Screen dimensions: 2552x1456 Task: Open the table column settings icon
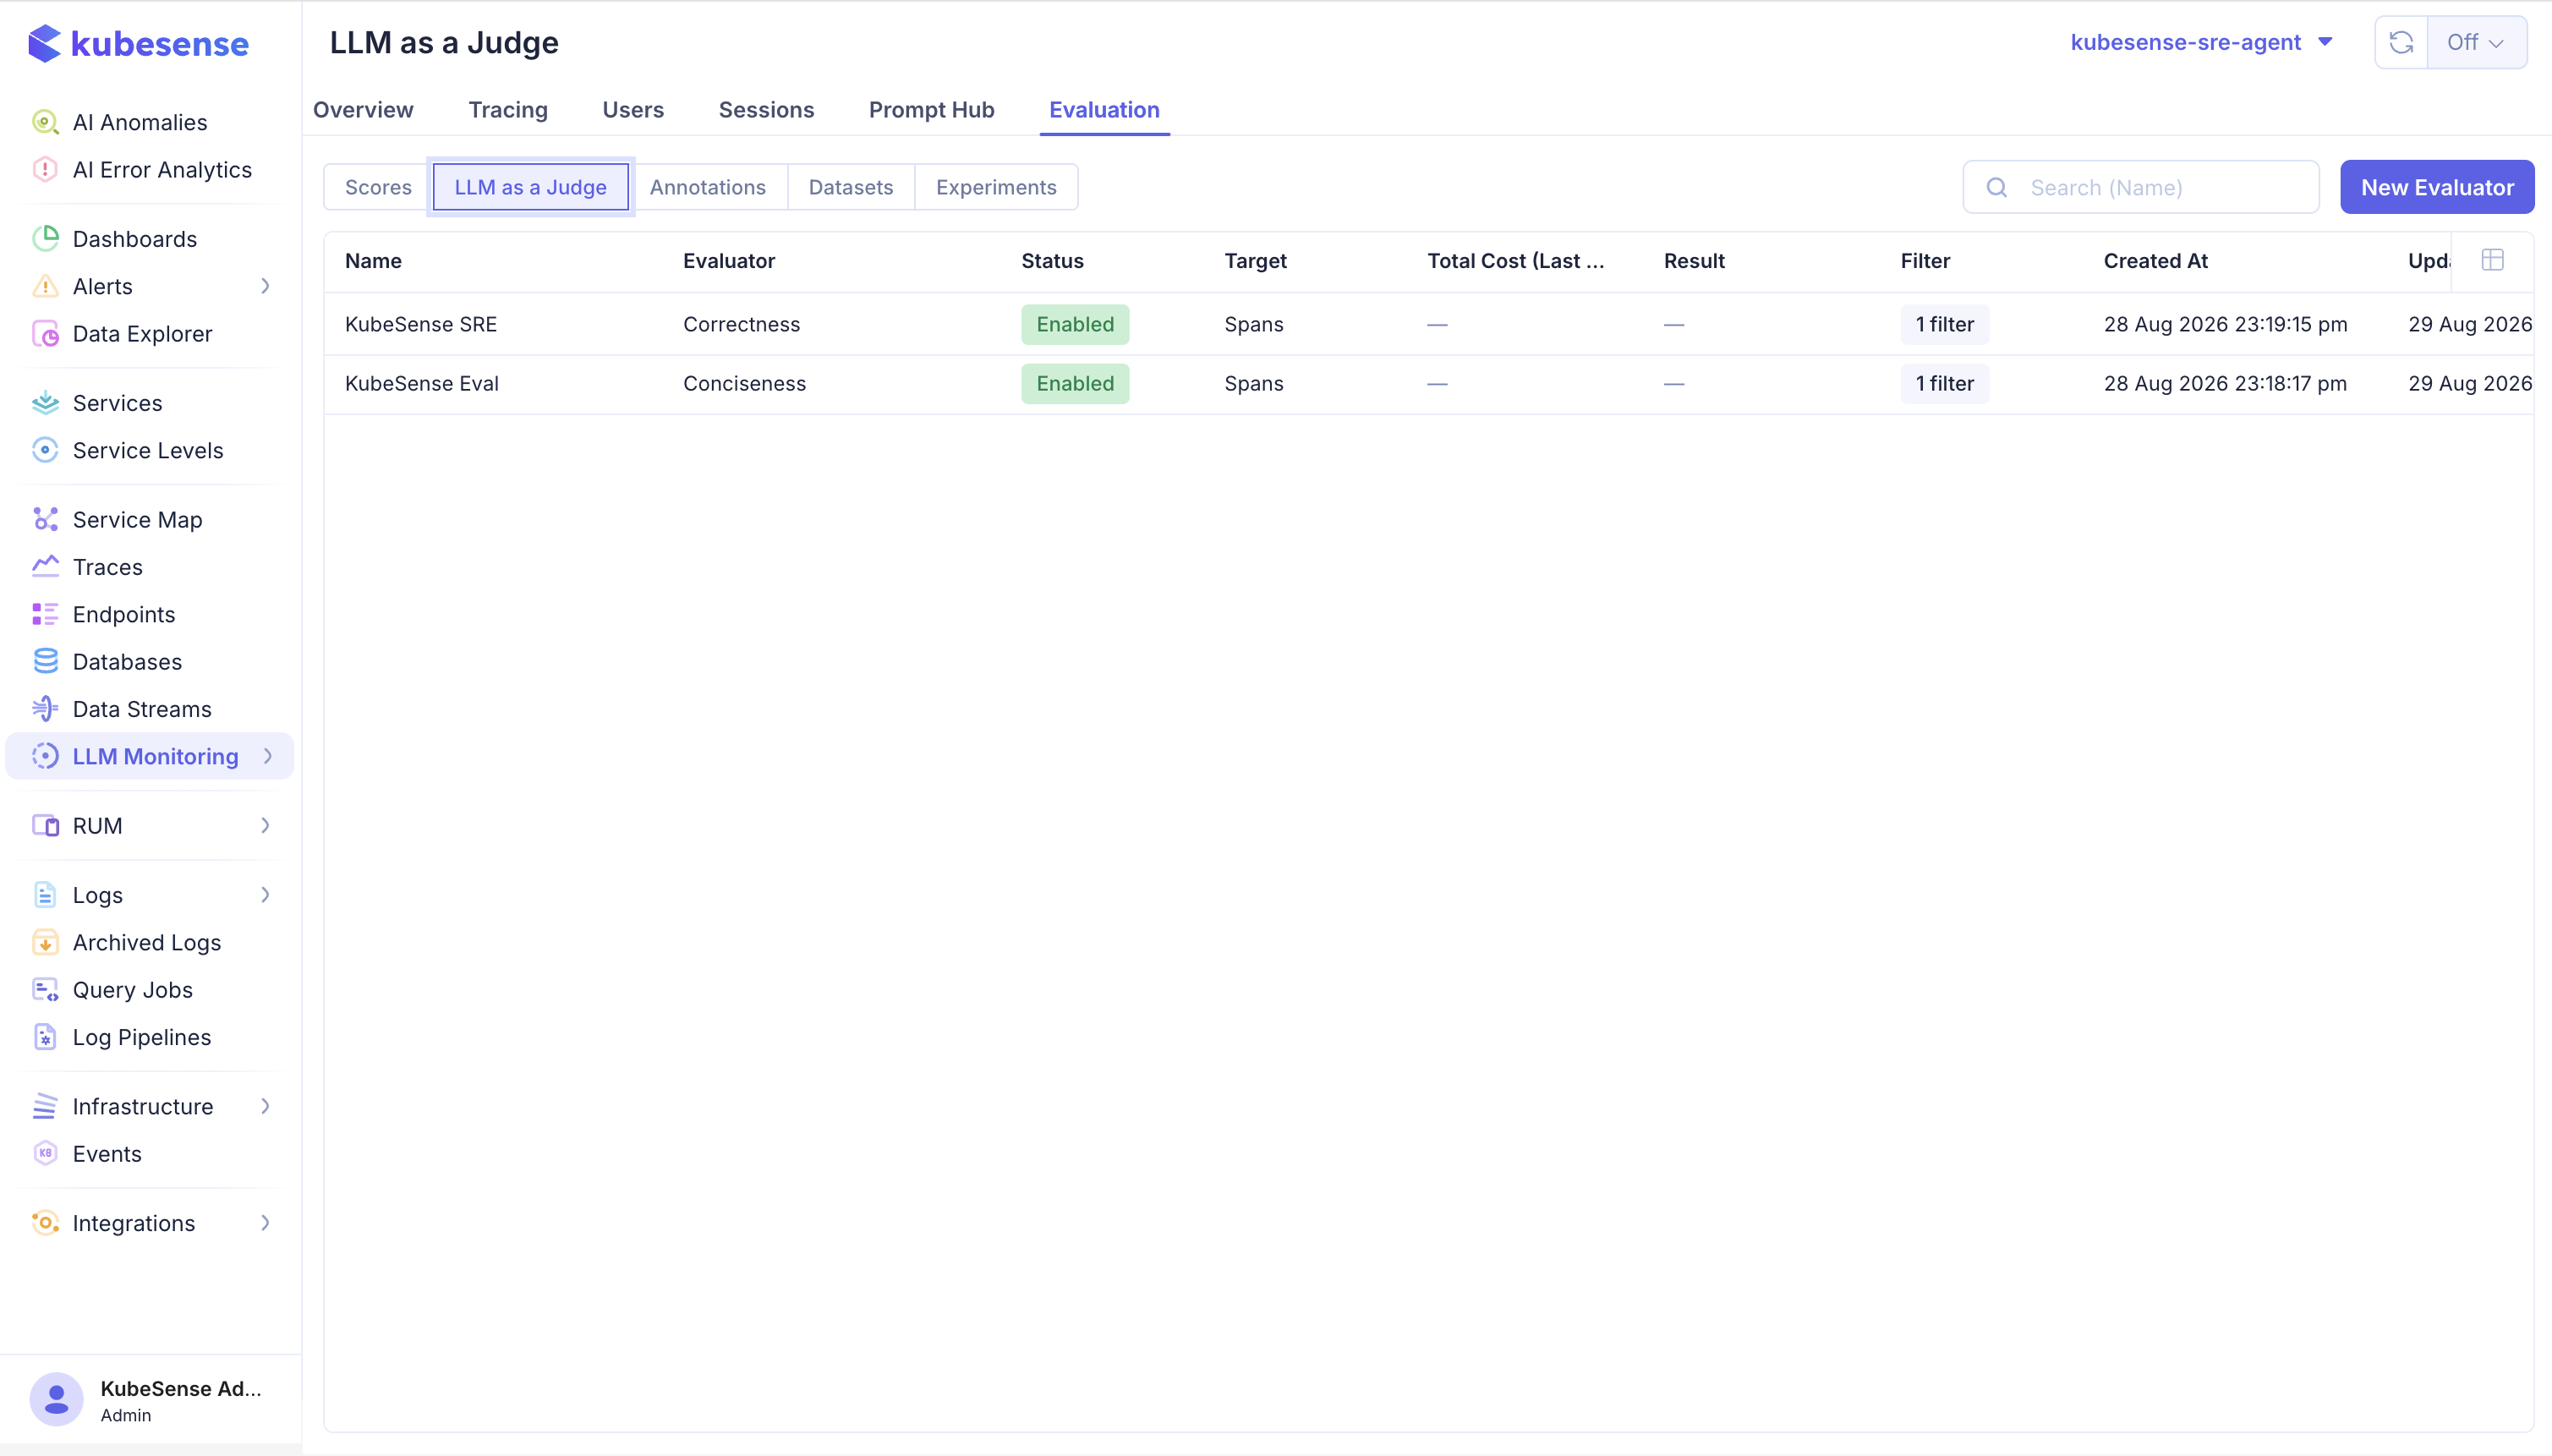pos(2492,260)
